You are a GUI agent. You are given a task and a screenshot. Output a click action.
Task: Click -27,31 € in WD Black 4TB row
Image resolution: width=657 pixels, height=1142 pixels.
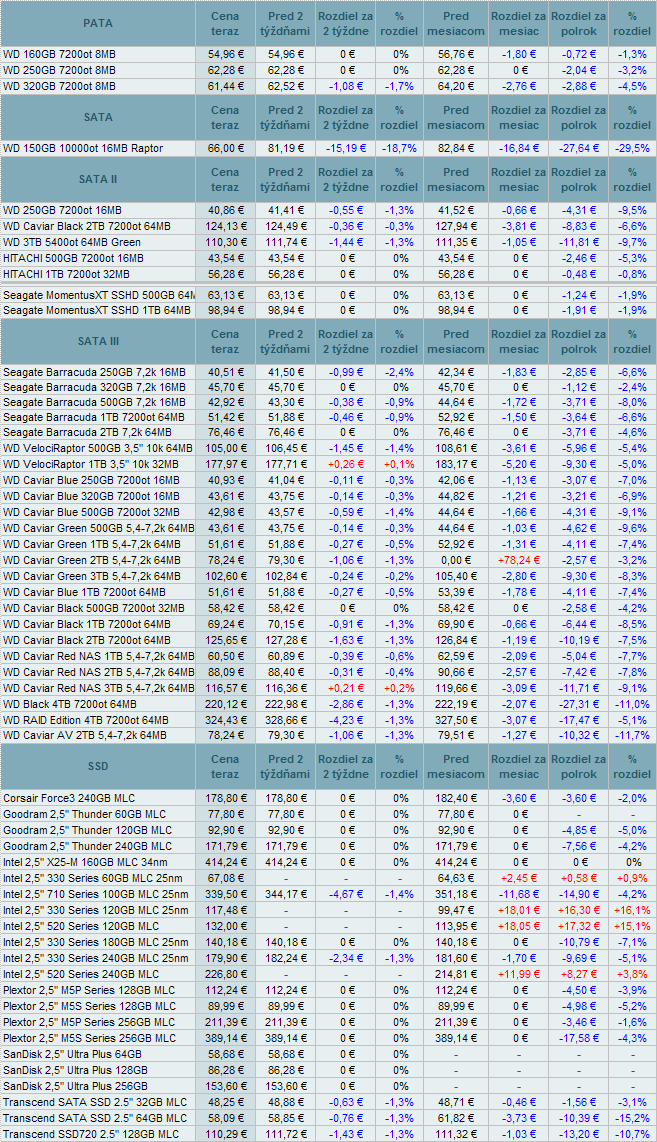[x=578, y=705]
